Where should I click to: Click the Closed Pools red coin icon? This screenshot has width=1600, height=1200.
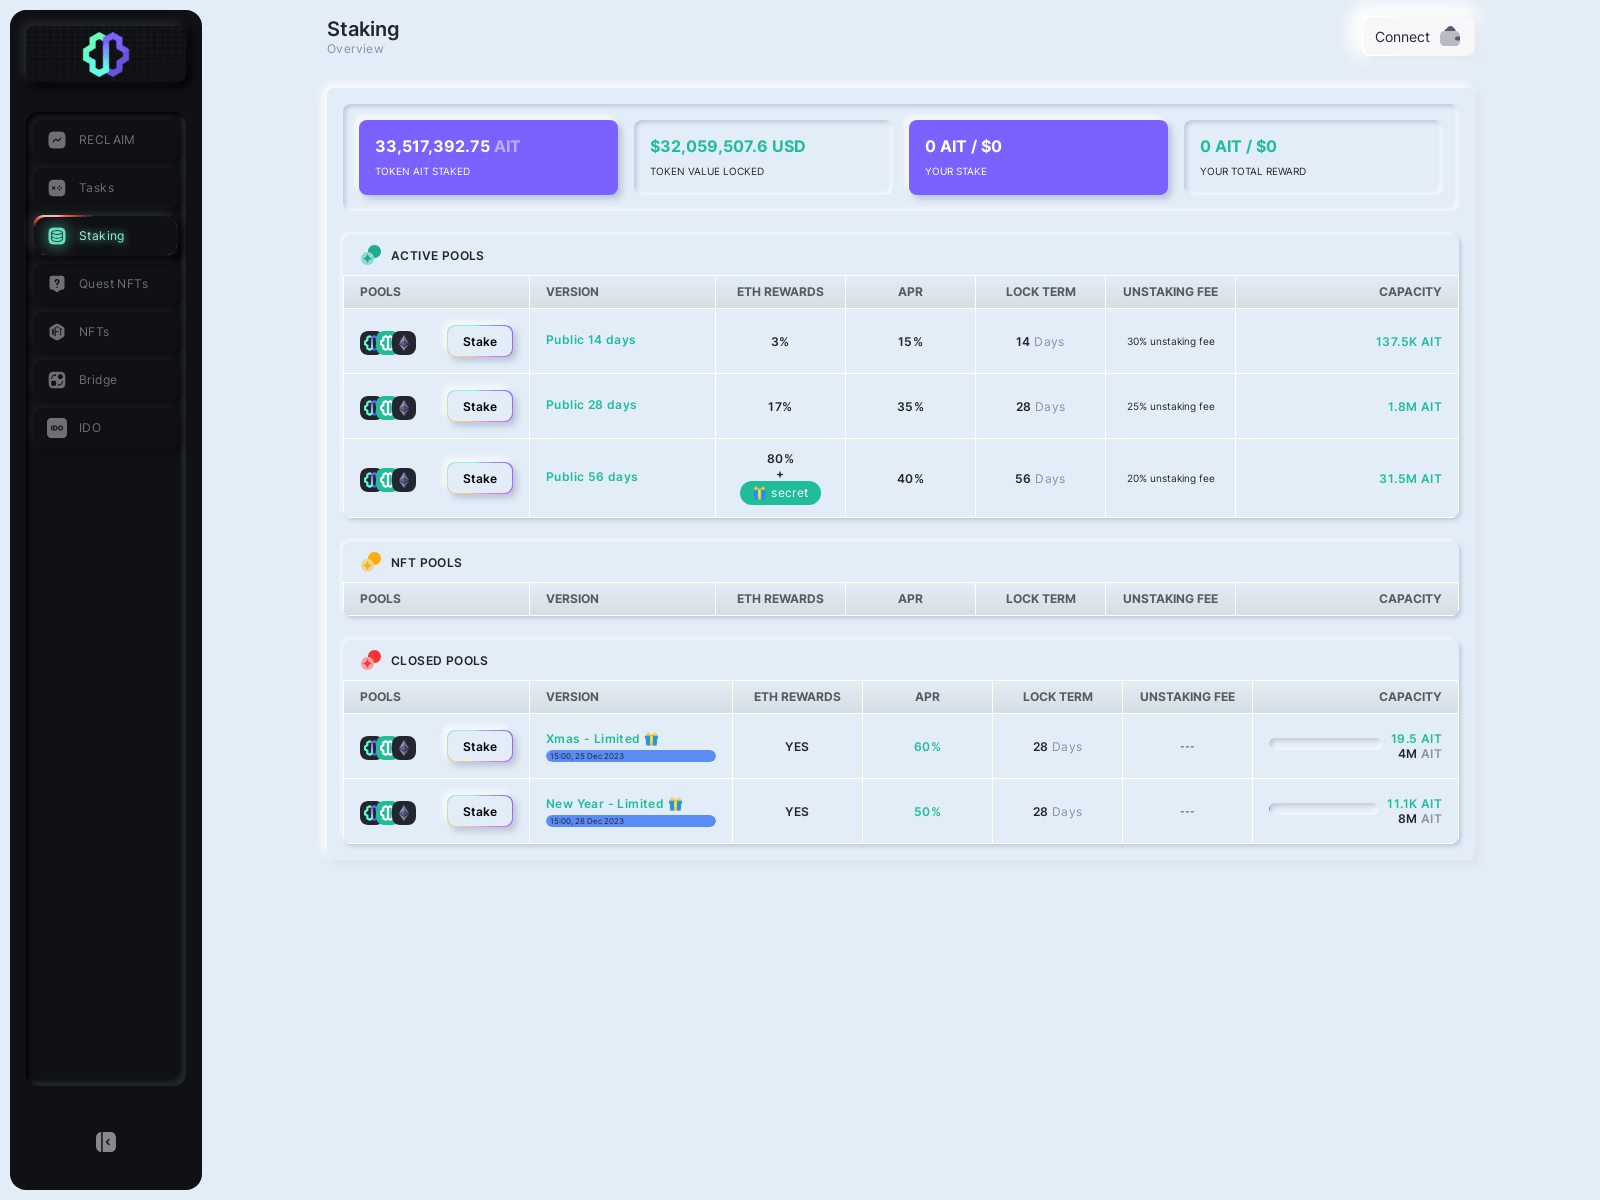(x=371, y=660)
